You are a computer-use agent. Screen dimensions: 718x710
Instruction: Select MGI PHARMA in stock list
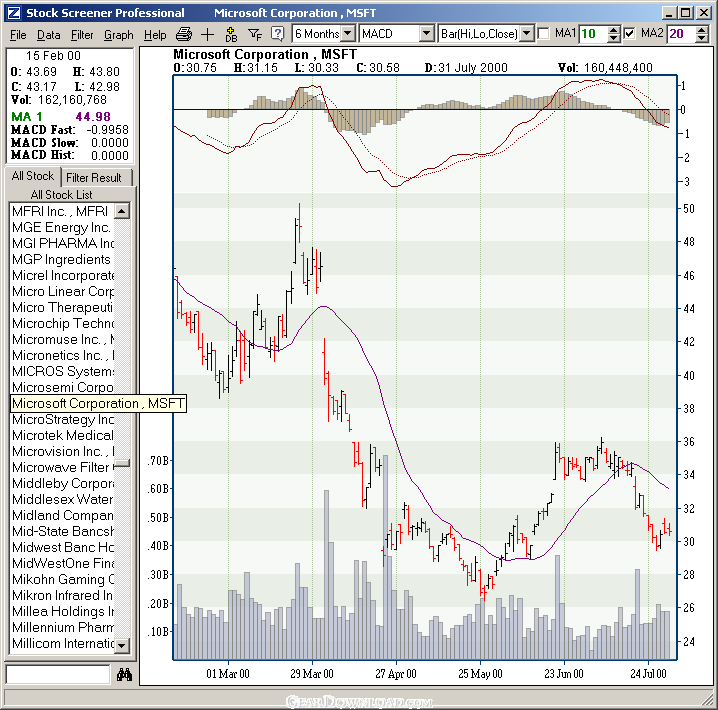pyautogui.click(x=62, y=244)
